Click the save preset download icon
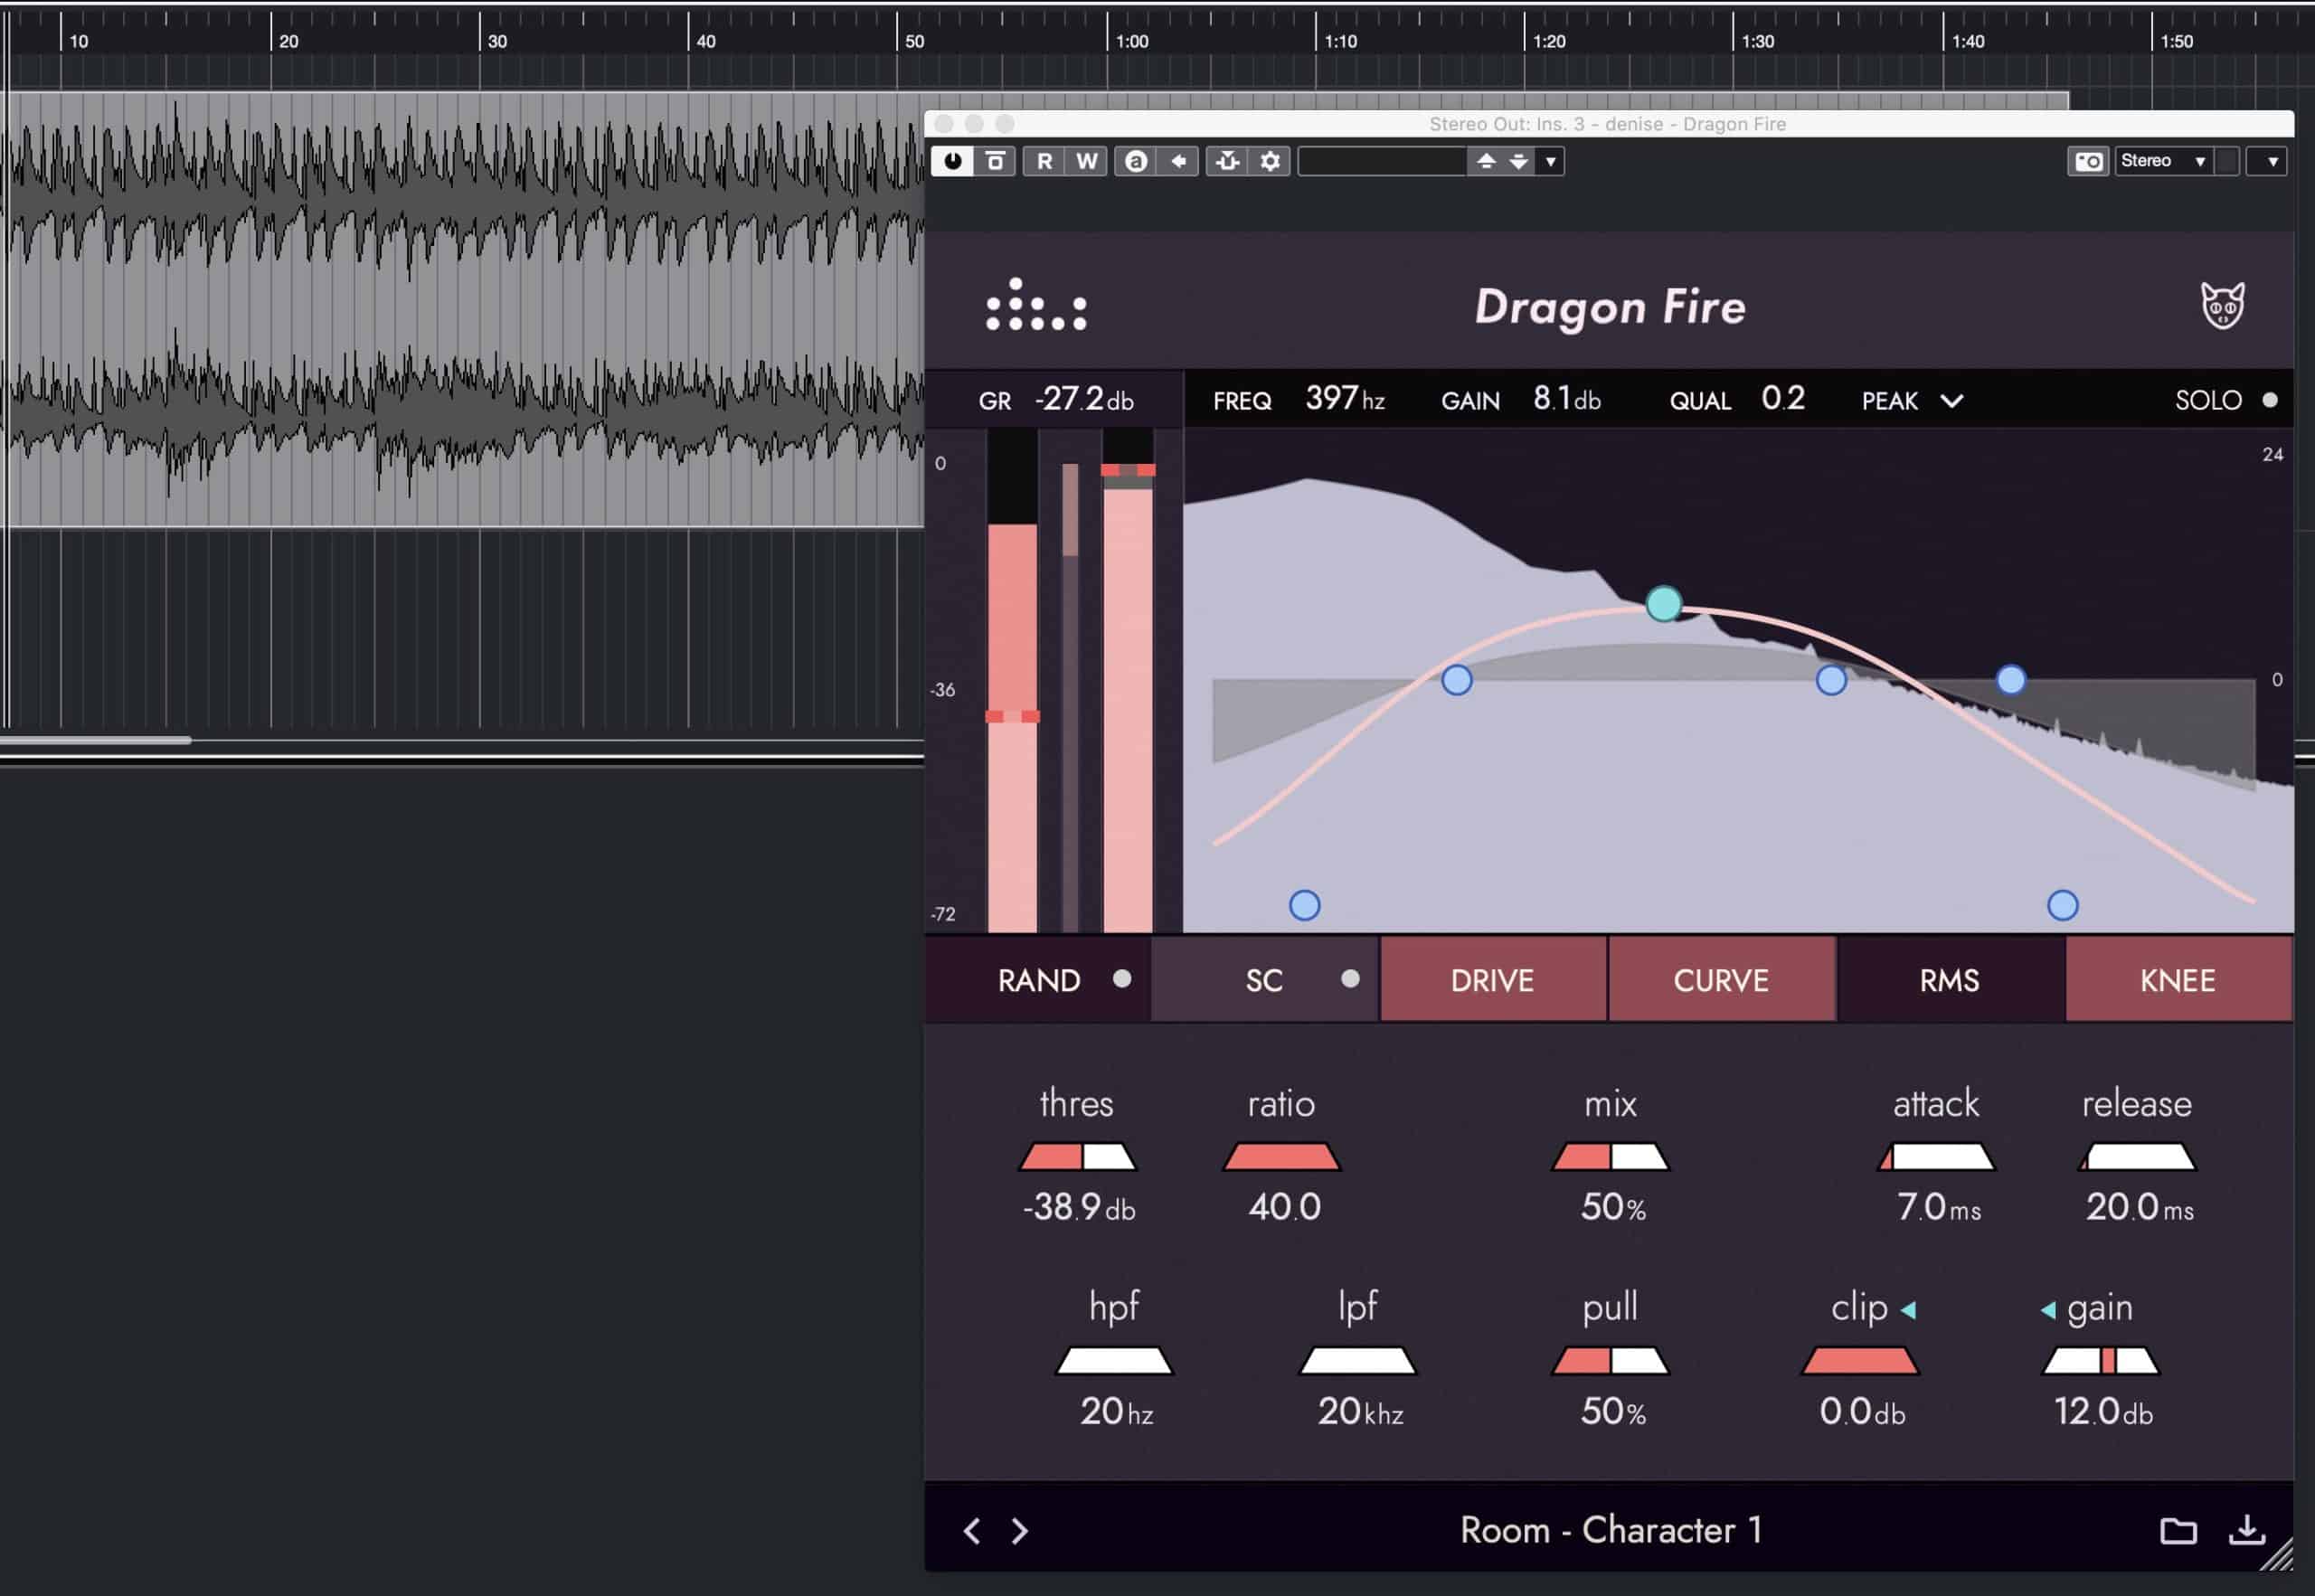 click(2247, 1530)
